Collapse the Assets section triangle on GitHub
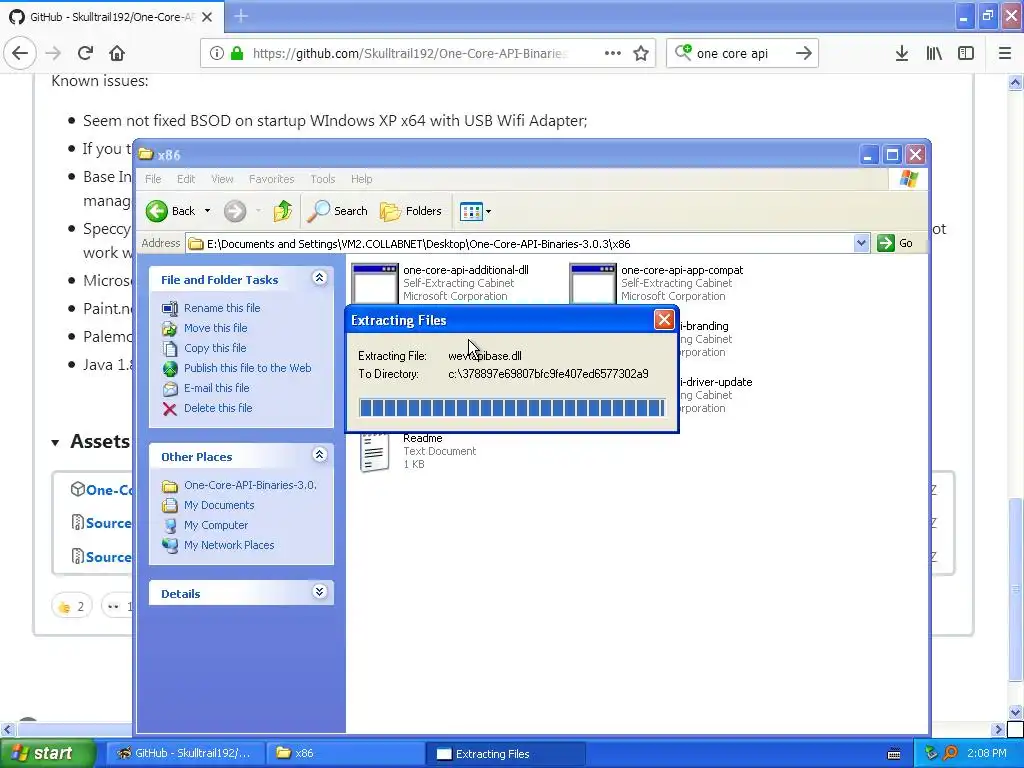Screen dimensions: 1024x768 pyautogui.click(x=56, y=443)
